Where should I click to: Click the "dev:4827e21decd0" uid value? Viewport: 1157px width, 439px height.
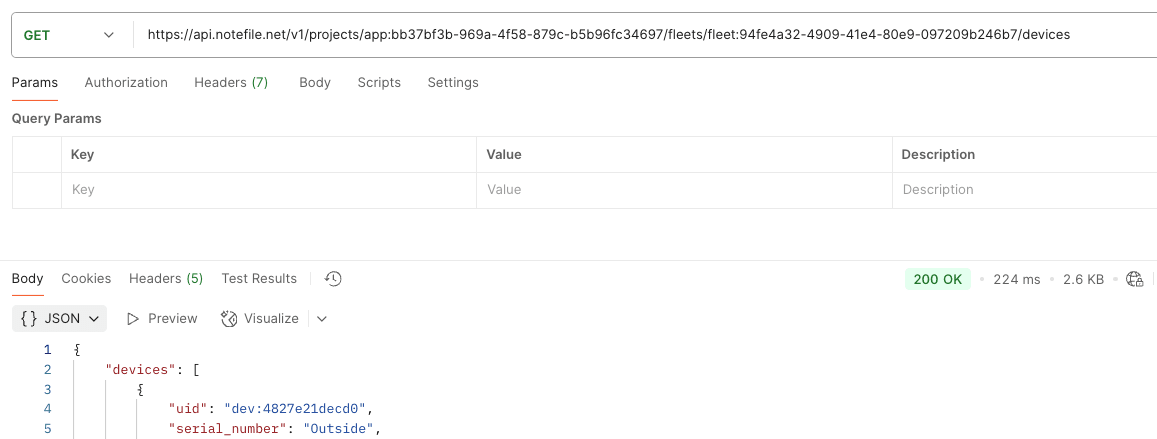click(x=296, y=409)
